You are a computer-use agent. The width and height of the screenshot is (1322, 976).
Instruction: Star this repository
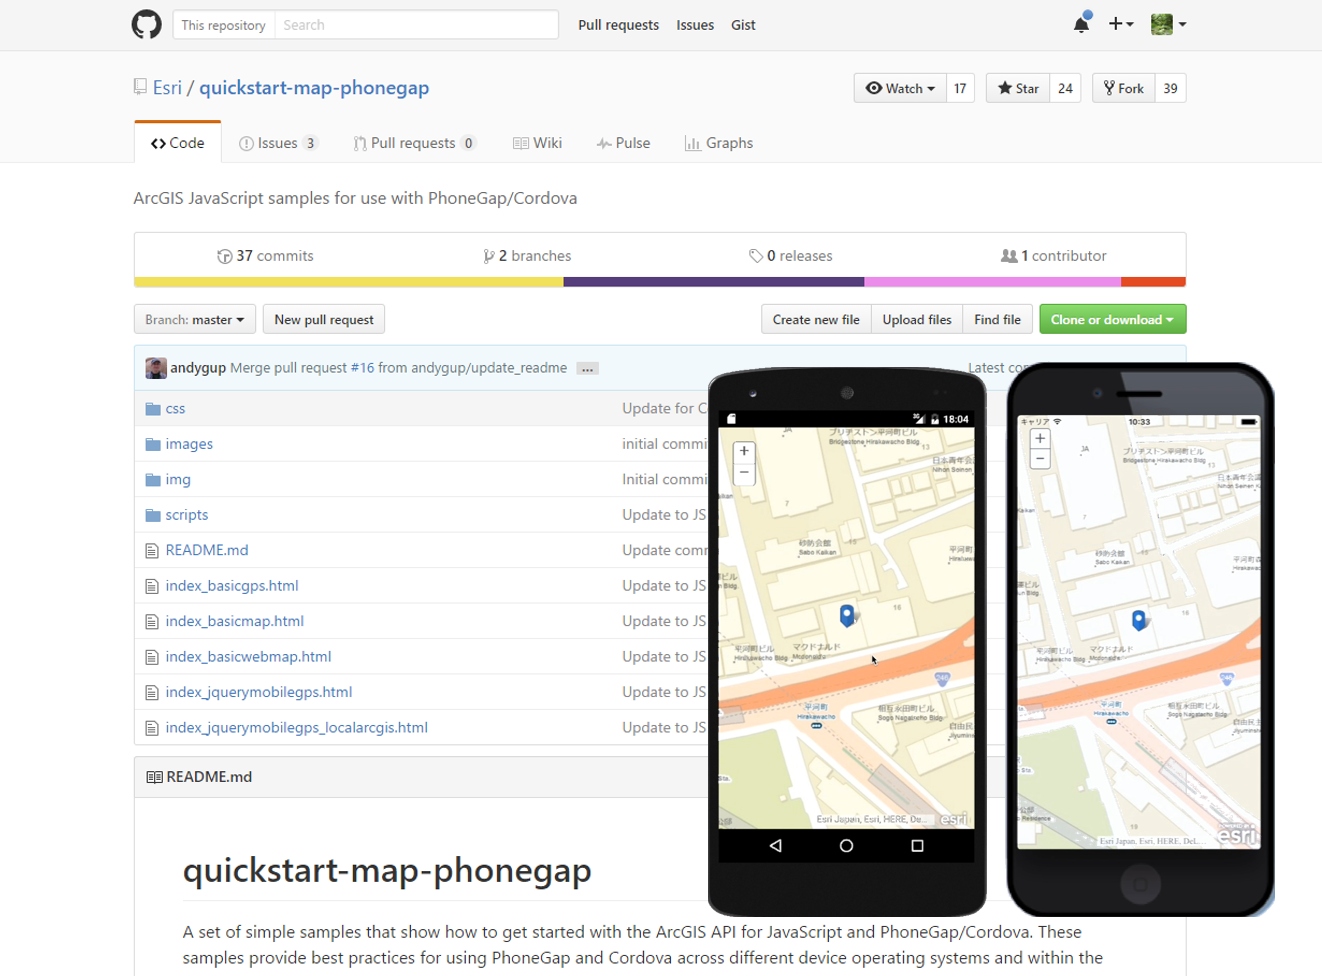tap(1018, 88)
